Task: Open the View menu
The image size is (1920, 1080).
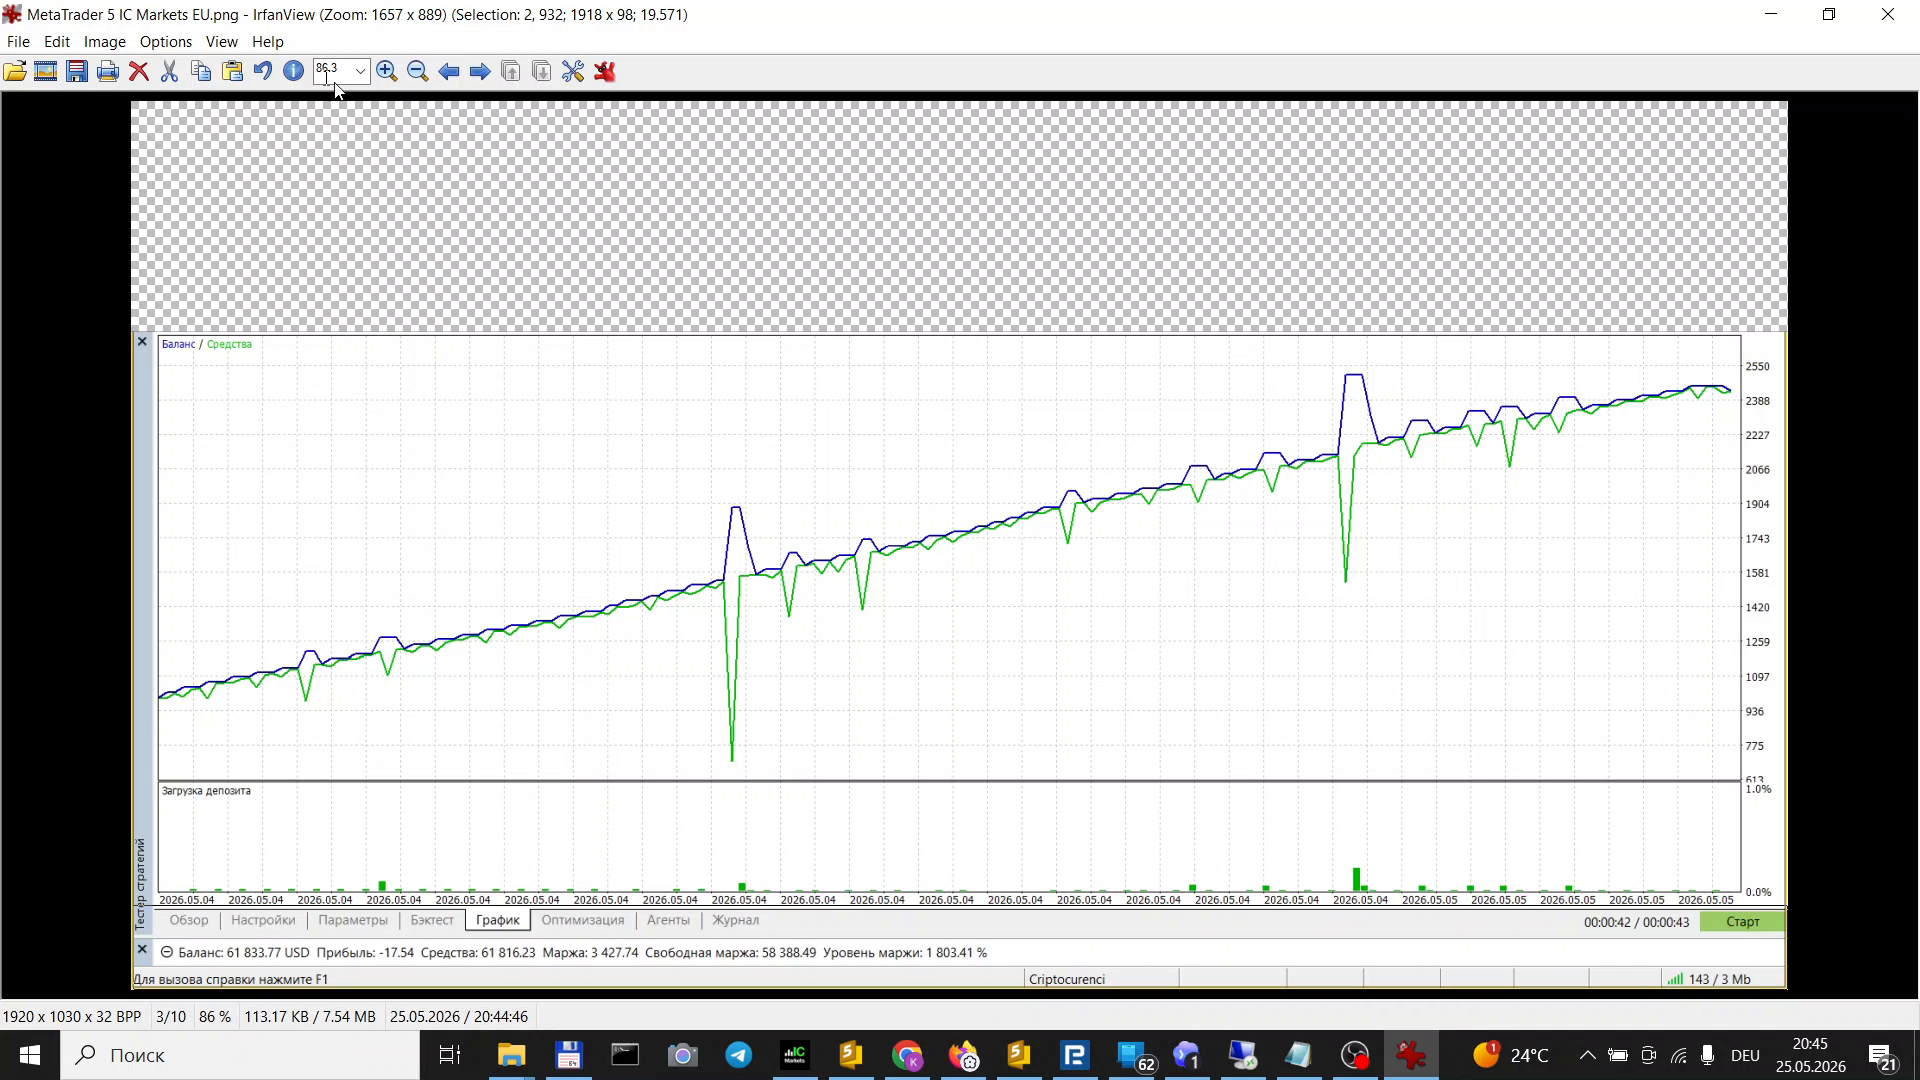Action: (x=221, y=42)
